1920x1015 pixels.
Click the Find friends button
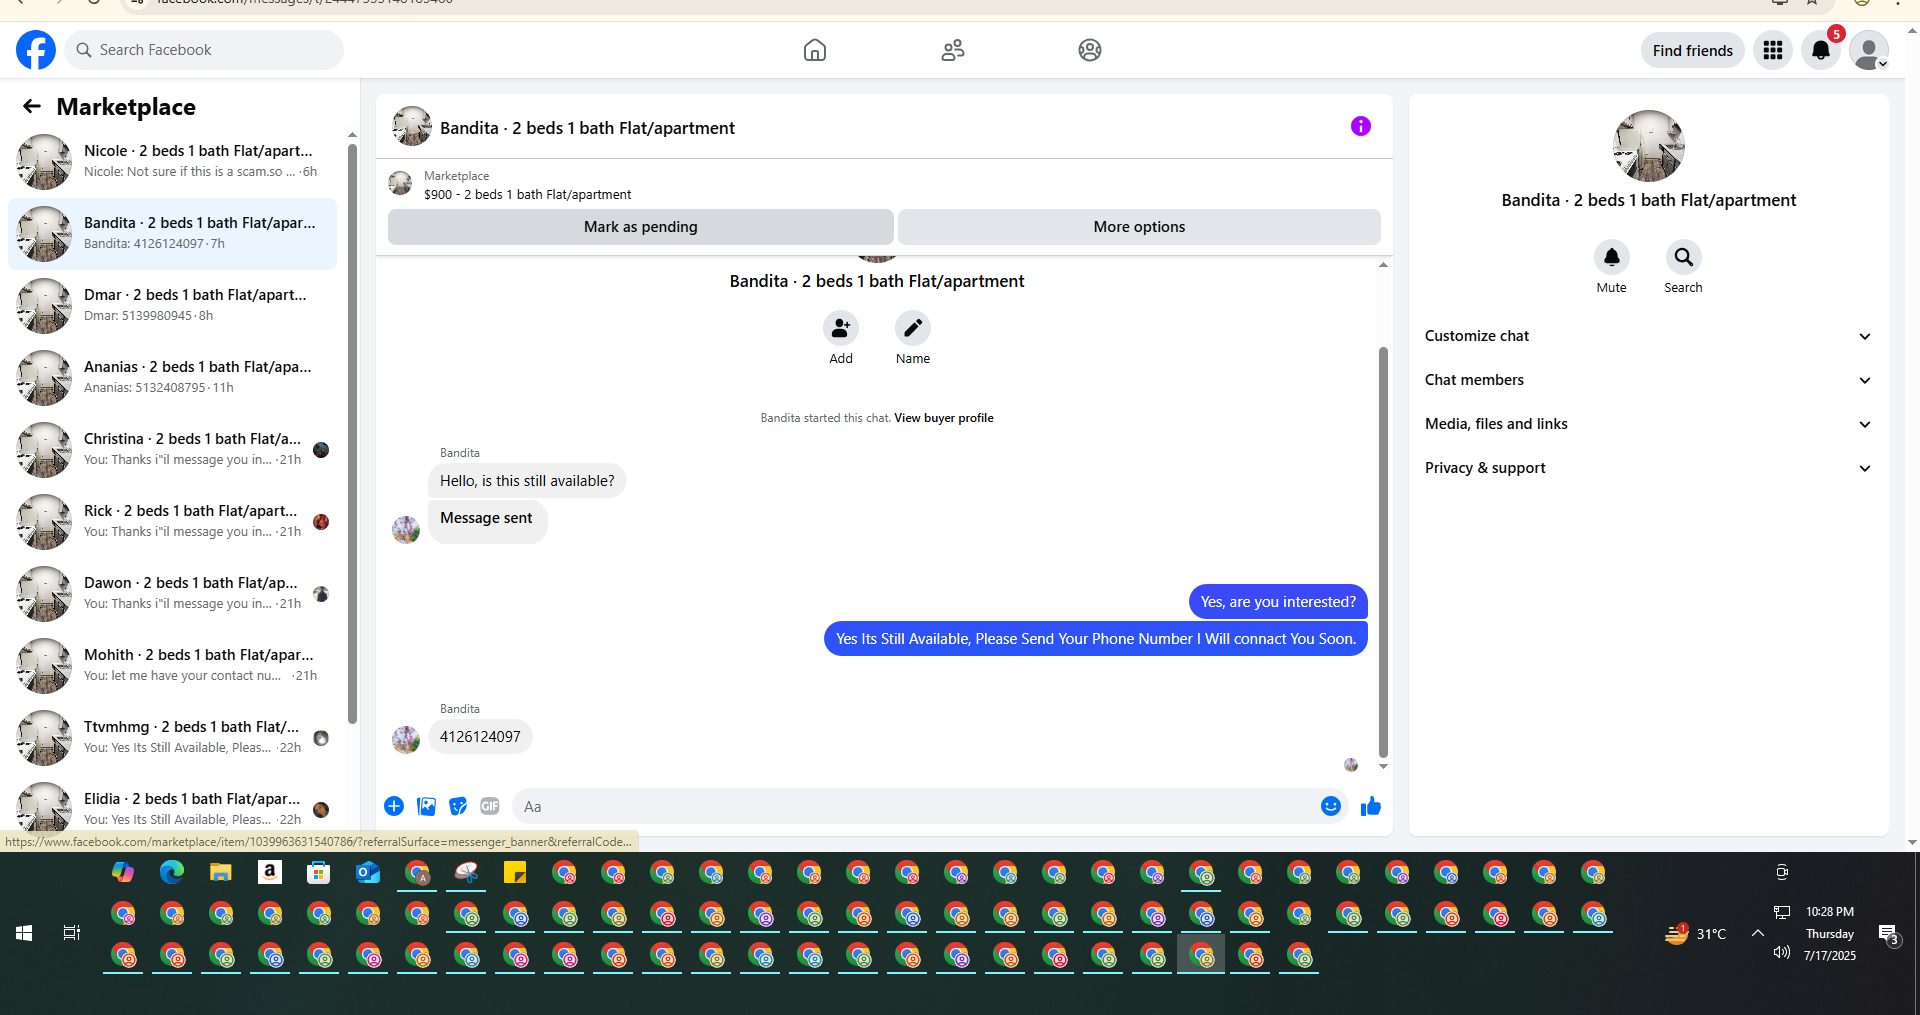[1693, 50]
